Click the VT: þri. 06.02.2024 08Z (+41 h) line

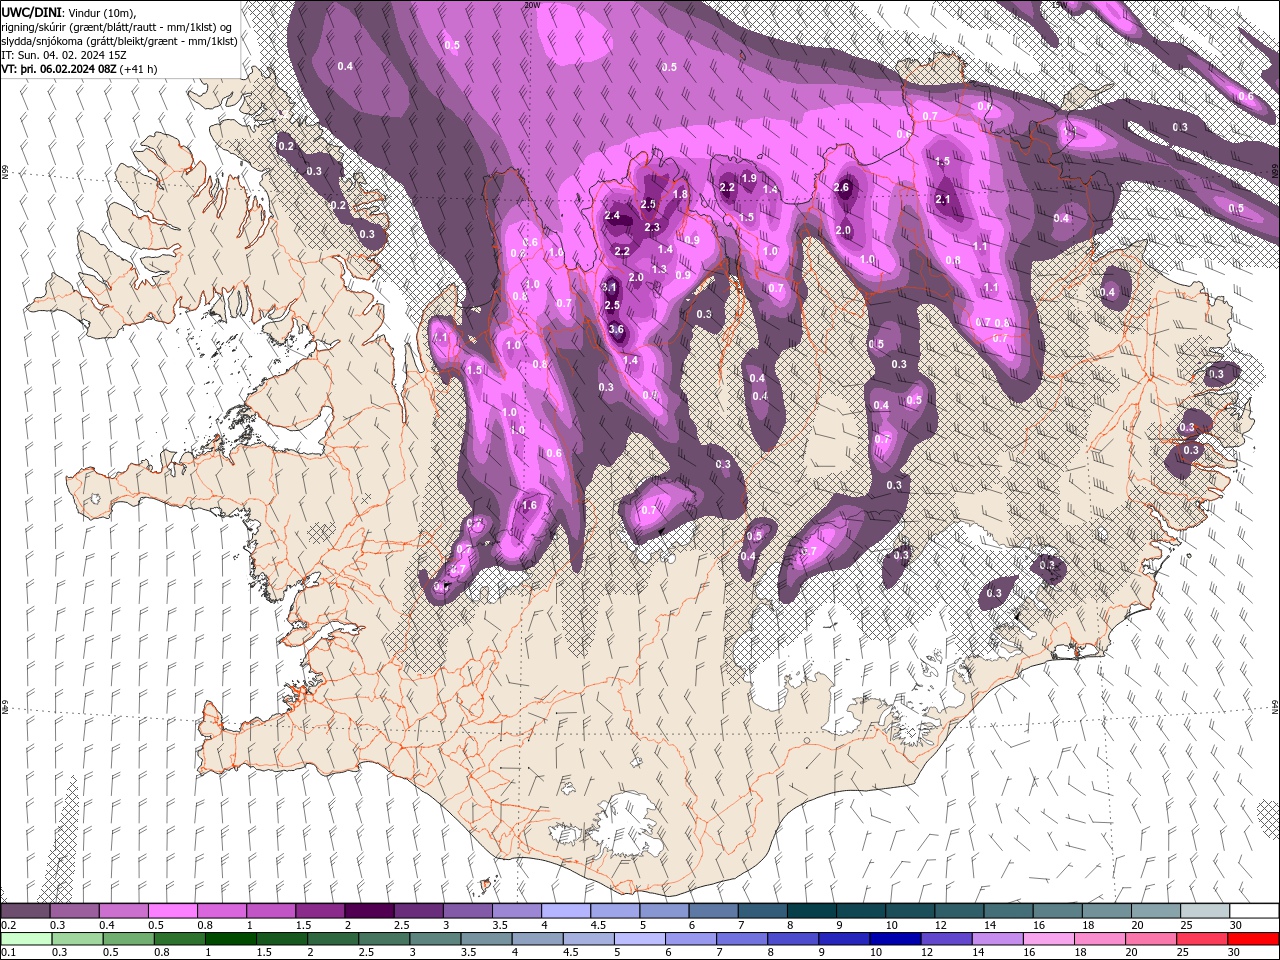coord(79,69)
